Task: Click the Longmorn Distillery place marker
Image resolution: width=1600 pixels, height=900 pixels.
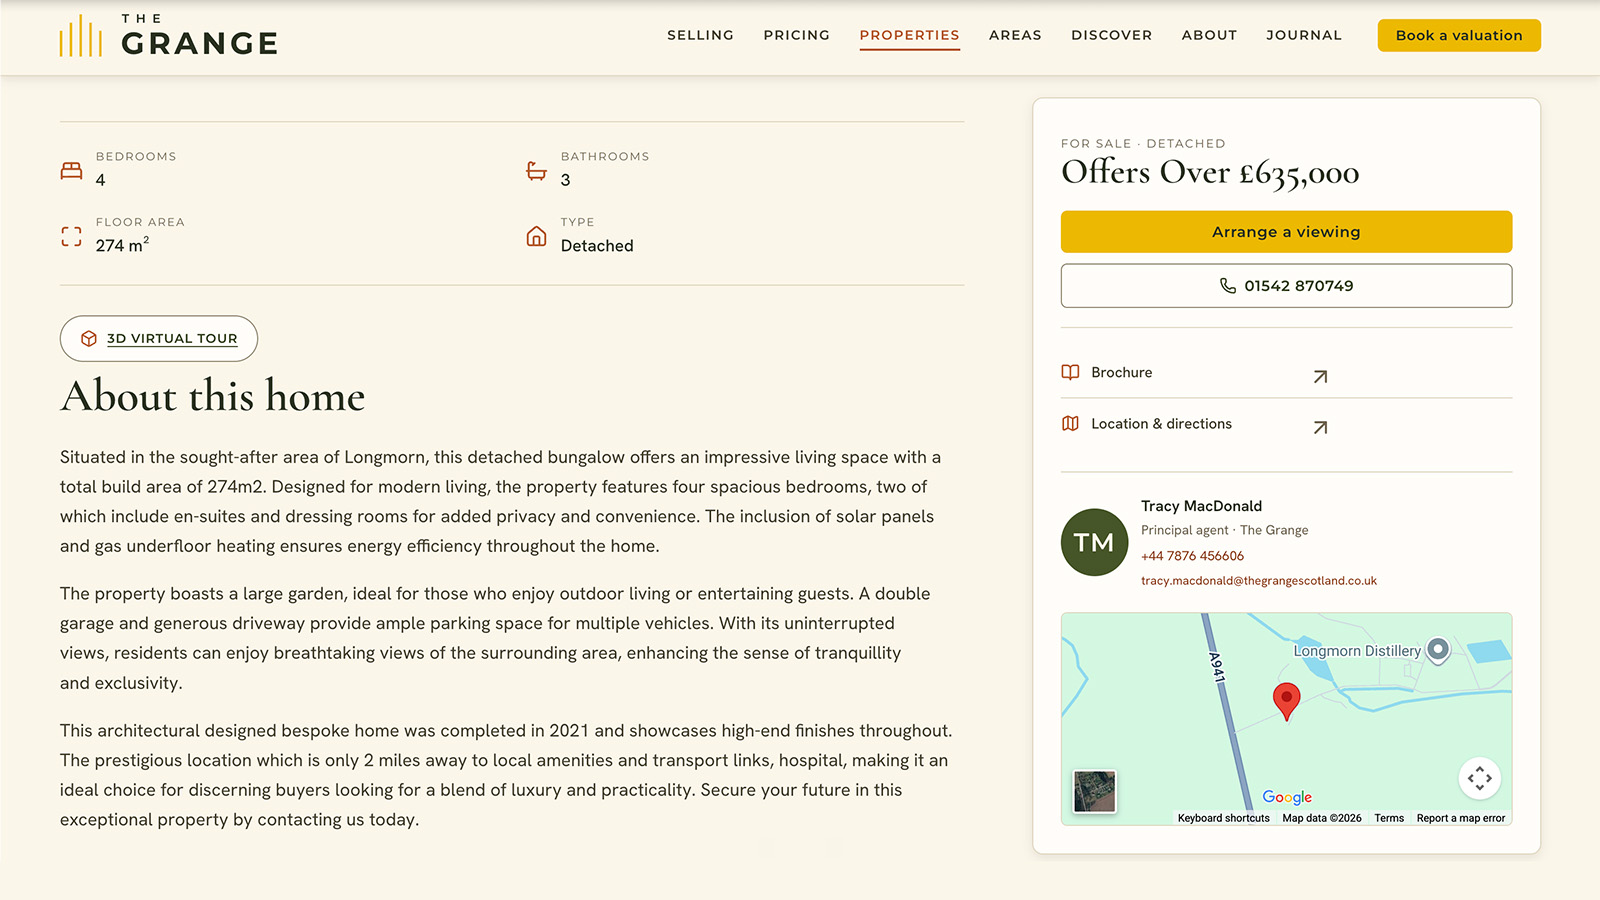Action: tap(1438, 651)
